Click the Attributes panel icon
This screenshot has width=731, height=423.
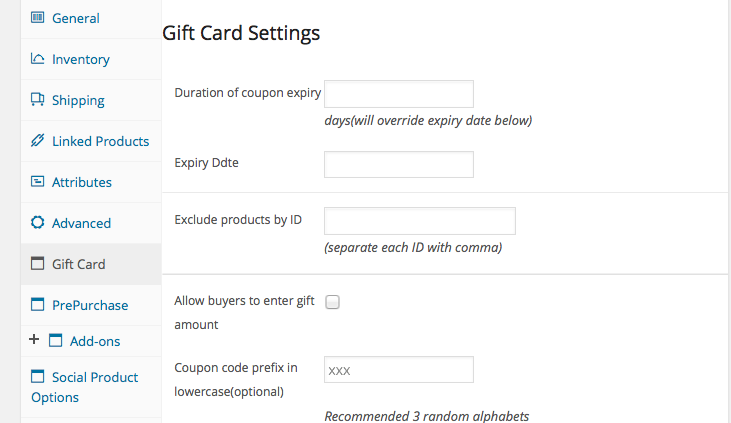tap(38, 182)
